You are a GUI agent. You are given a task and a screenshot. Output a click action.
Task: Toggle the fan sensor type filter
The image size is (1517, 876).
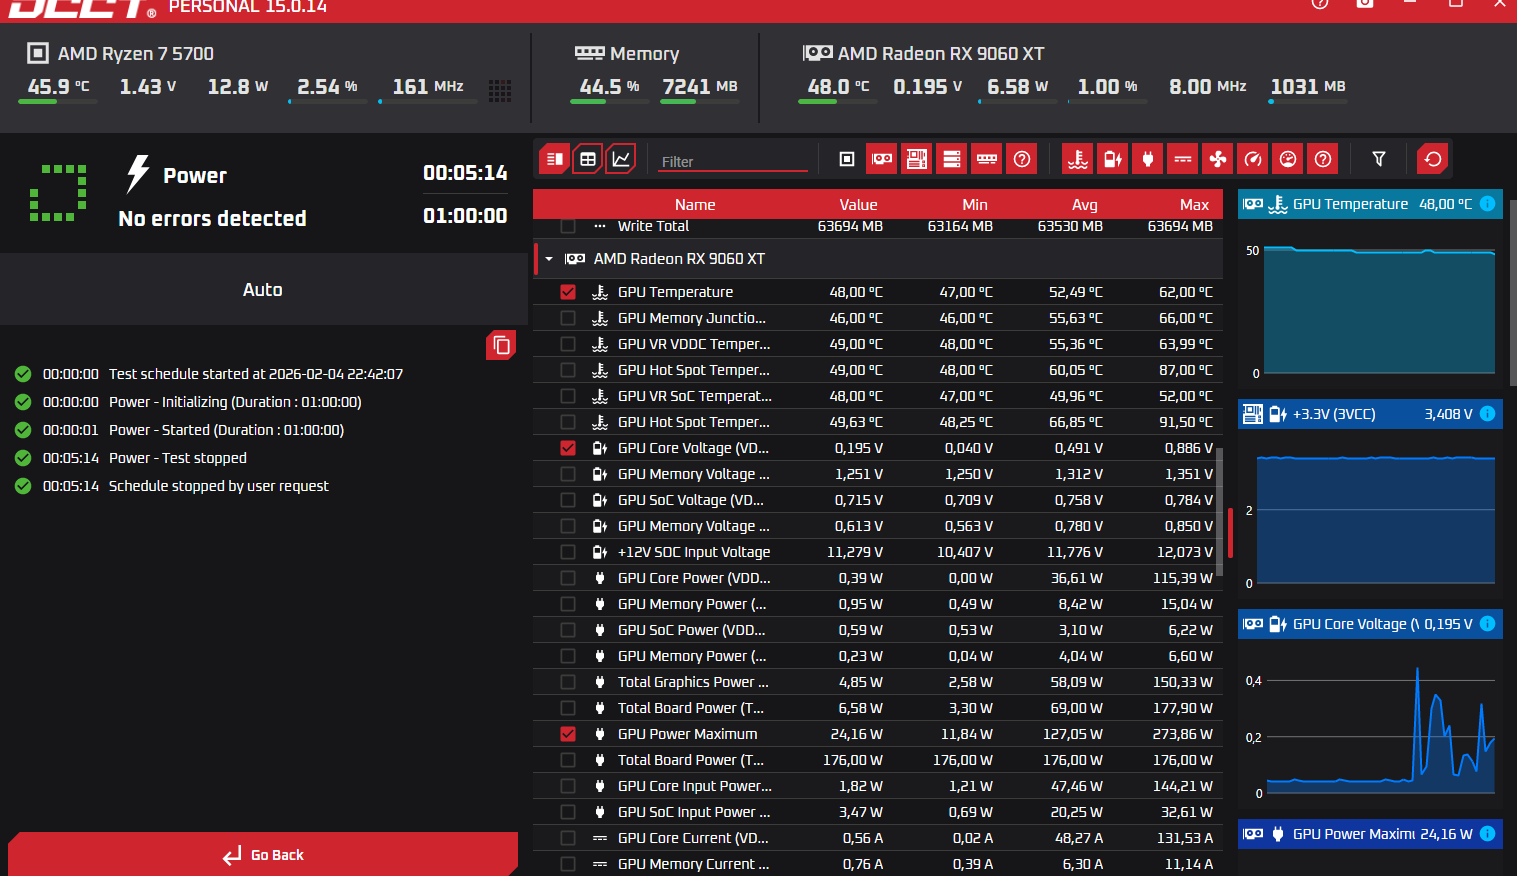[1218, 159]
